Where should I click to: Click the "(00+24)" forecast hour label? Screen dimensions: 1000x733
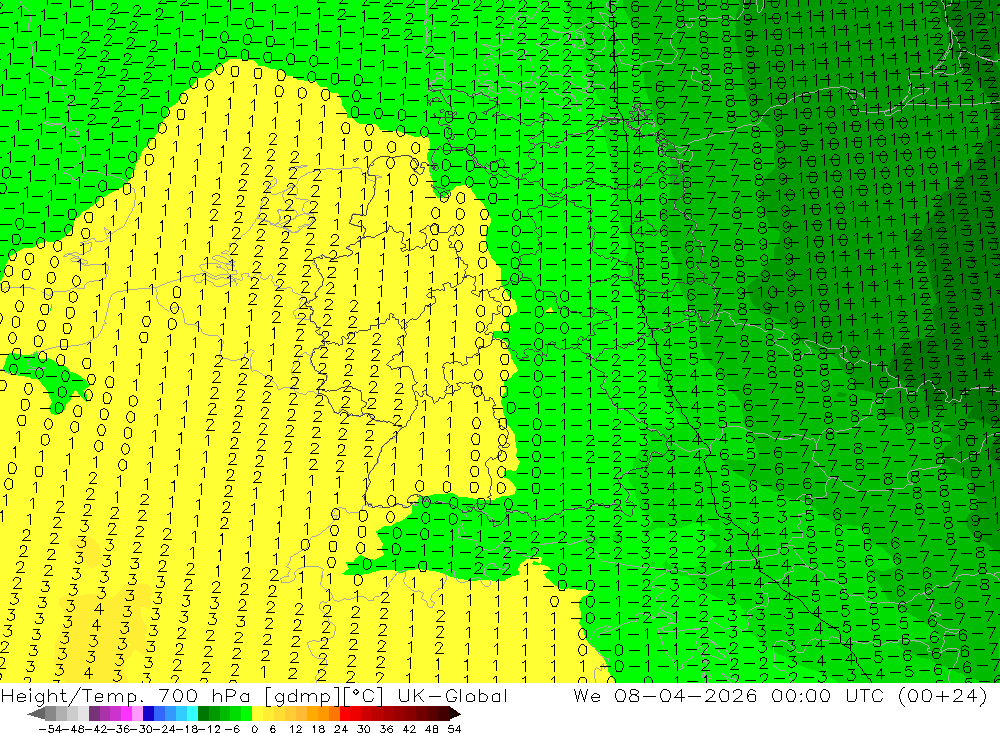pos(943,695)
